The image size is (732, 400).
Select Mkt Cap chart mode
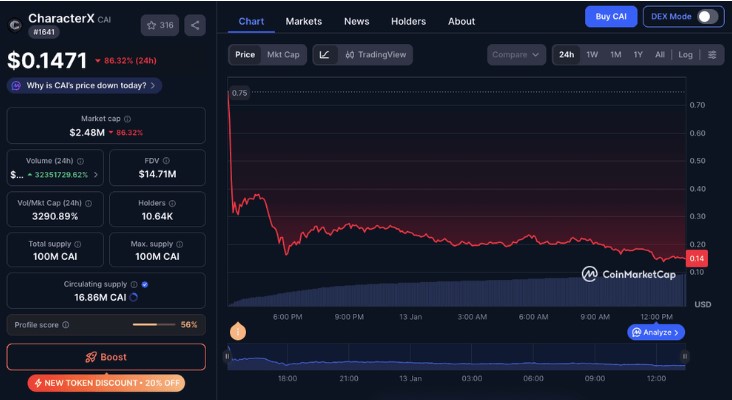tap(283, 55)
